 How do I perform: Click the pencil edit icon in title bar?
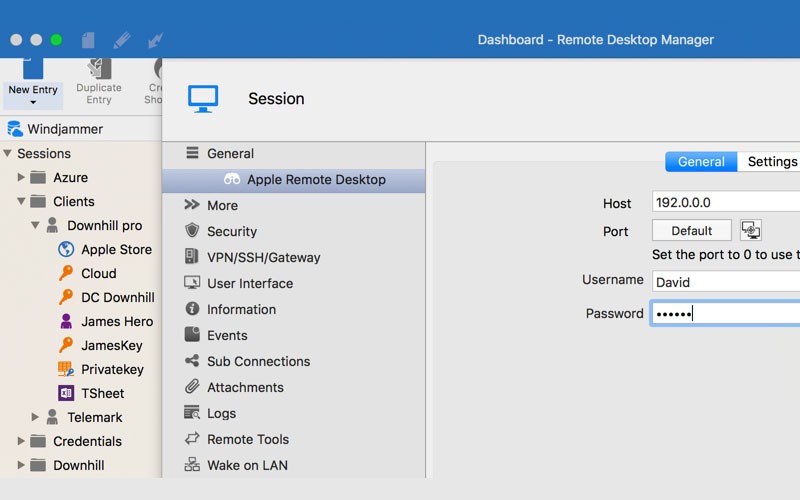tap(121, 40)
